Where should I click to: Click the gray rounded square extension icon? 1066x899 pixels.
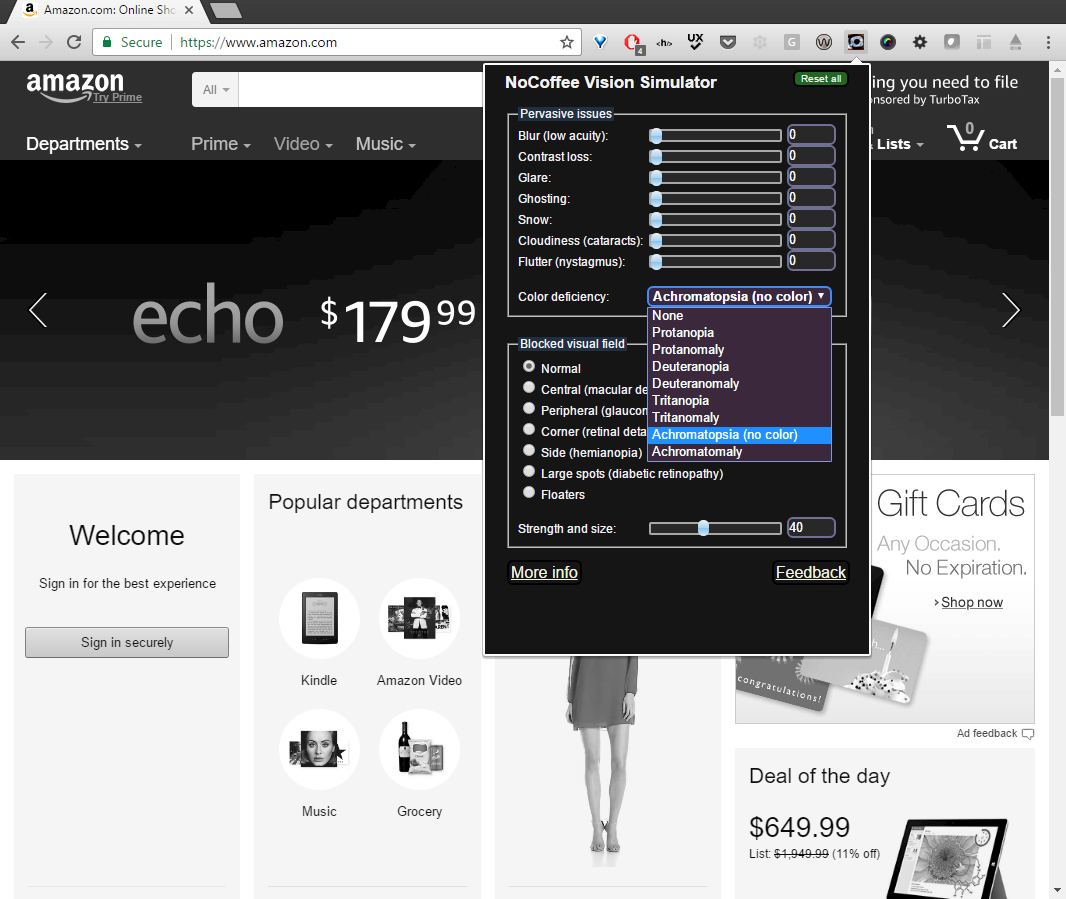point(952,42)
